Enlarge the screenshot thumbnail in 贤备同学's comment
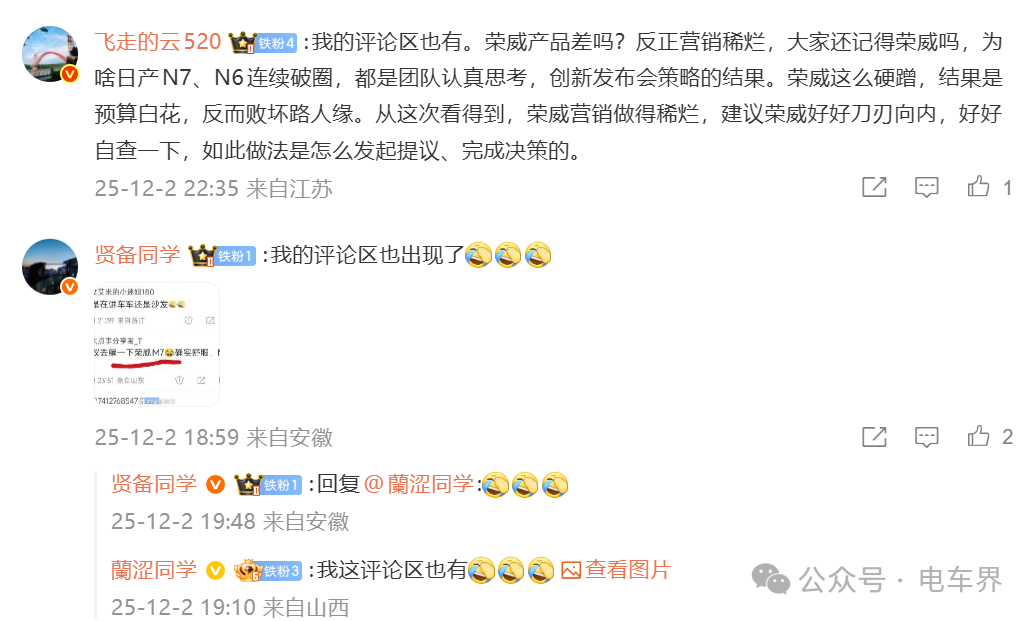Viewport: 1035px width, 621px height. pyautogui.click(x=156, y=344)
